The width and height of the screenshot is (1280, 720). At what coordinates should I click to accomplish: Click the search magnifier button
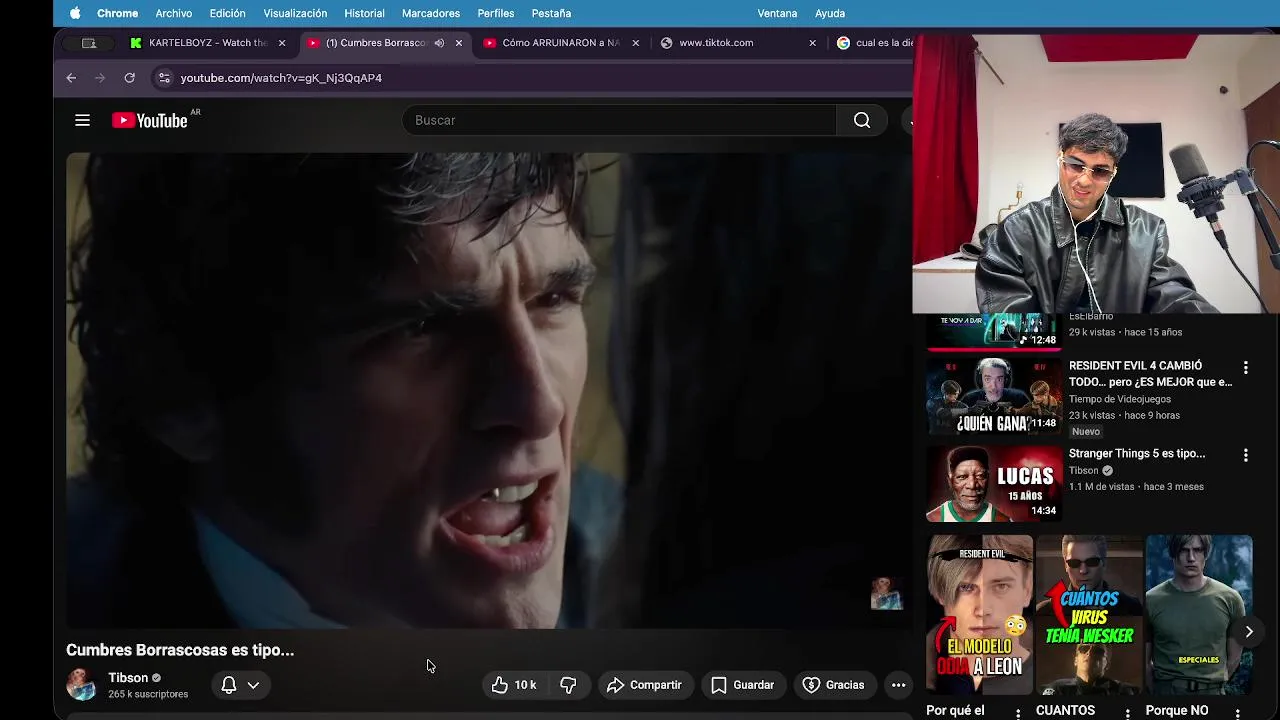click(x=861, y=120)
